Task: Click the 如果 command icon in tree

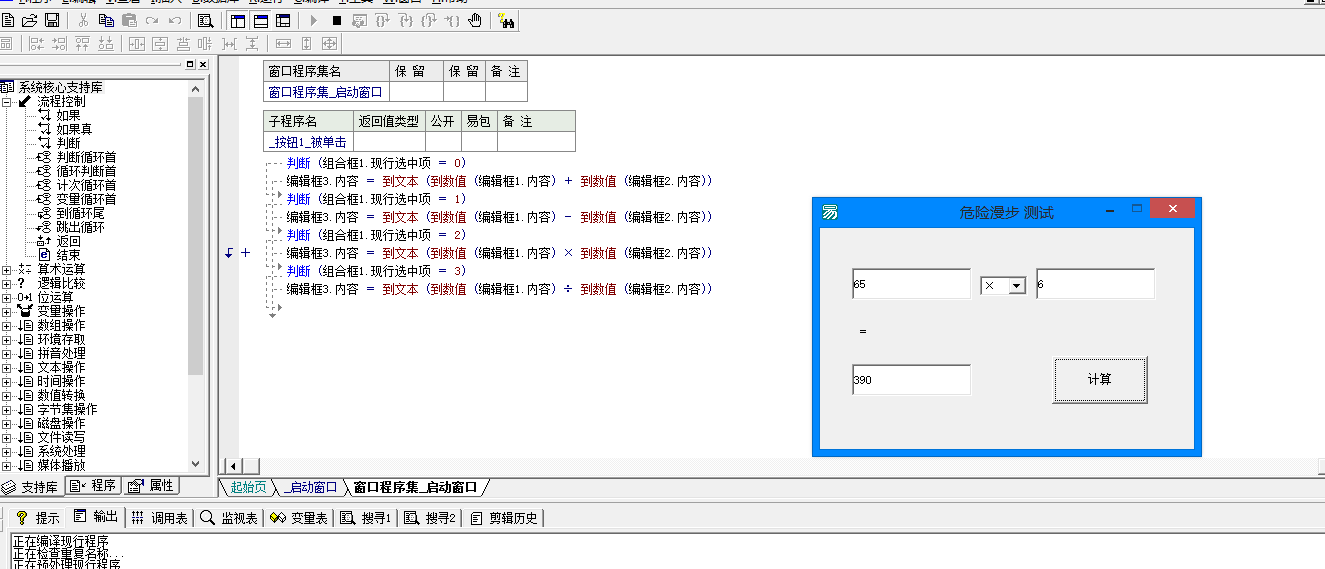Action: coord(44,115)
